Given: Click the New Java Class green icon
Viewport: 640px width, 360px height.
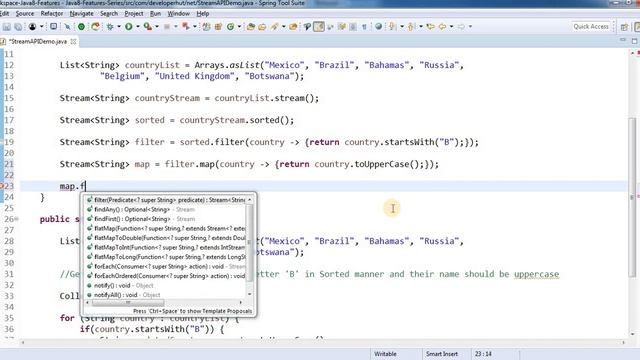Looking at the screenshot, I should 230,27.
